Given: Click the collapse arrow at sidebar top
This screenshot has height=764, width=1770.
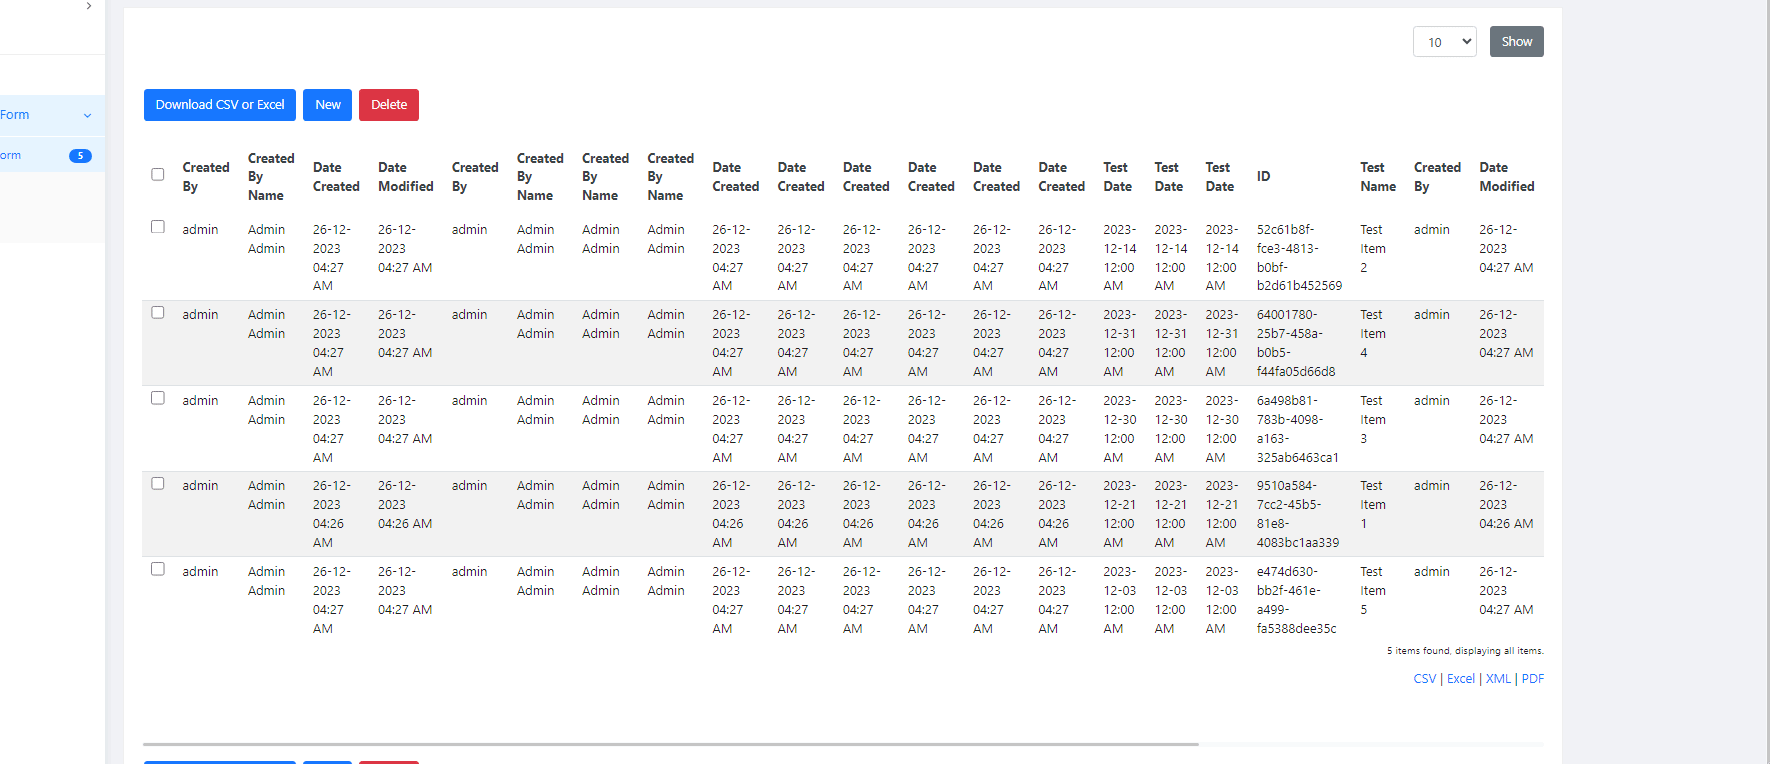Looking at the screenshot, I should tap(89, 6).
